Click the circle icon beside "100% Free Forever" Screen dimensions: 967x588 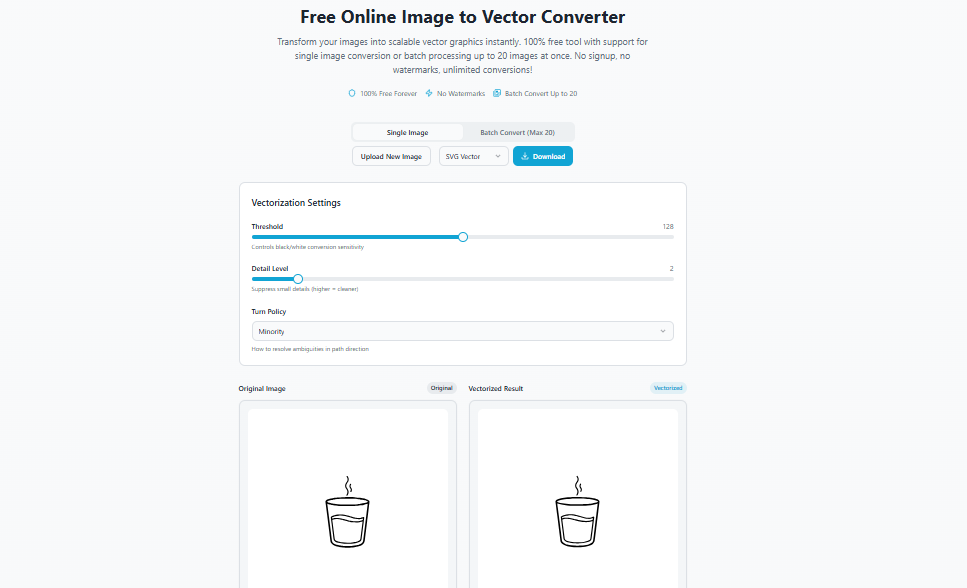pyautogui.click(x=351, y=93)
